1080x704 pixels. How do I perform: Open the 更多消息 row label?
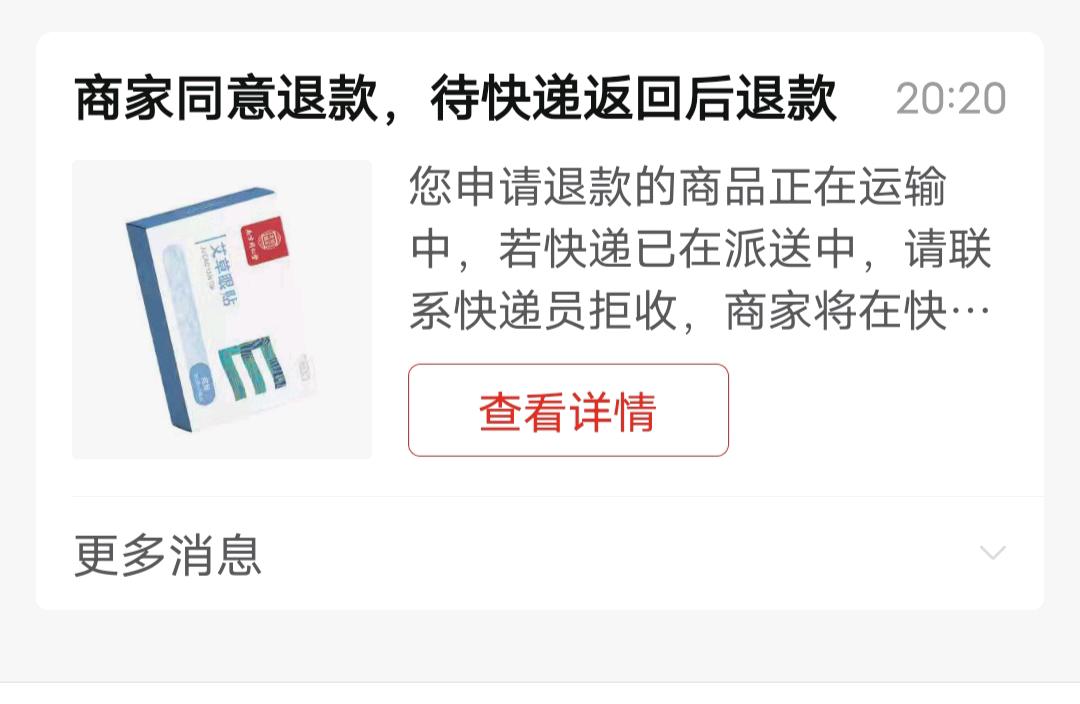pos(167,555)
